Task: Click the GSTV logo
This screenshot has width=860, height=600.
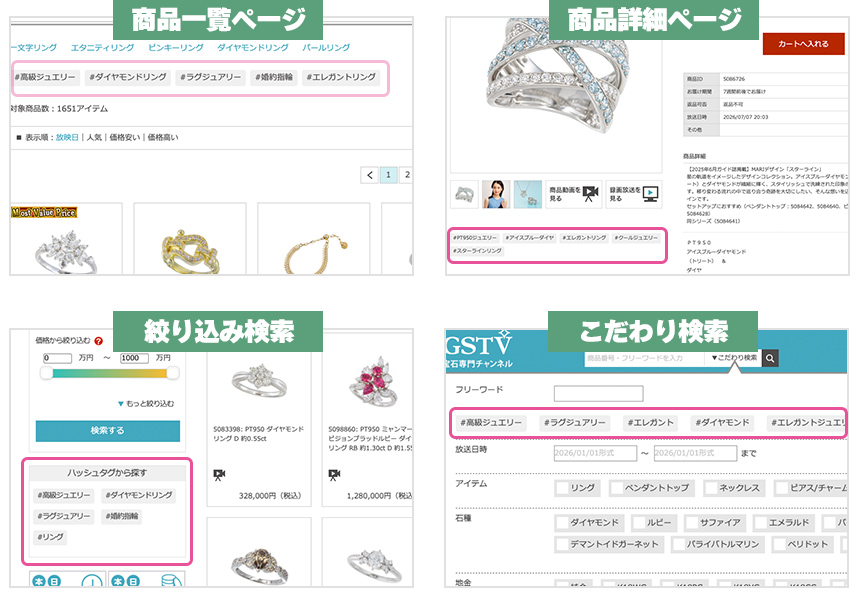Action: point(479,350)
